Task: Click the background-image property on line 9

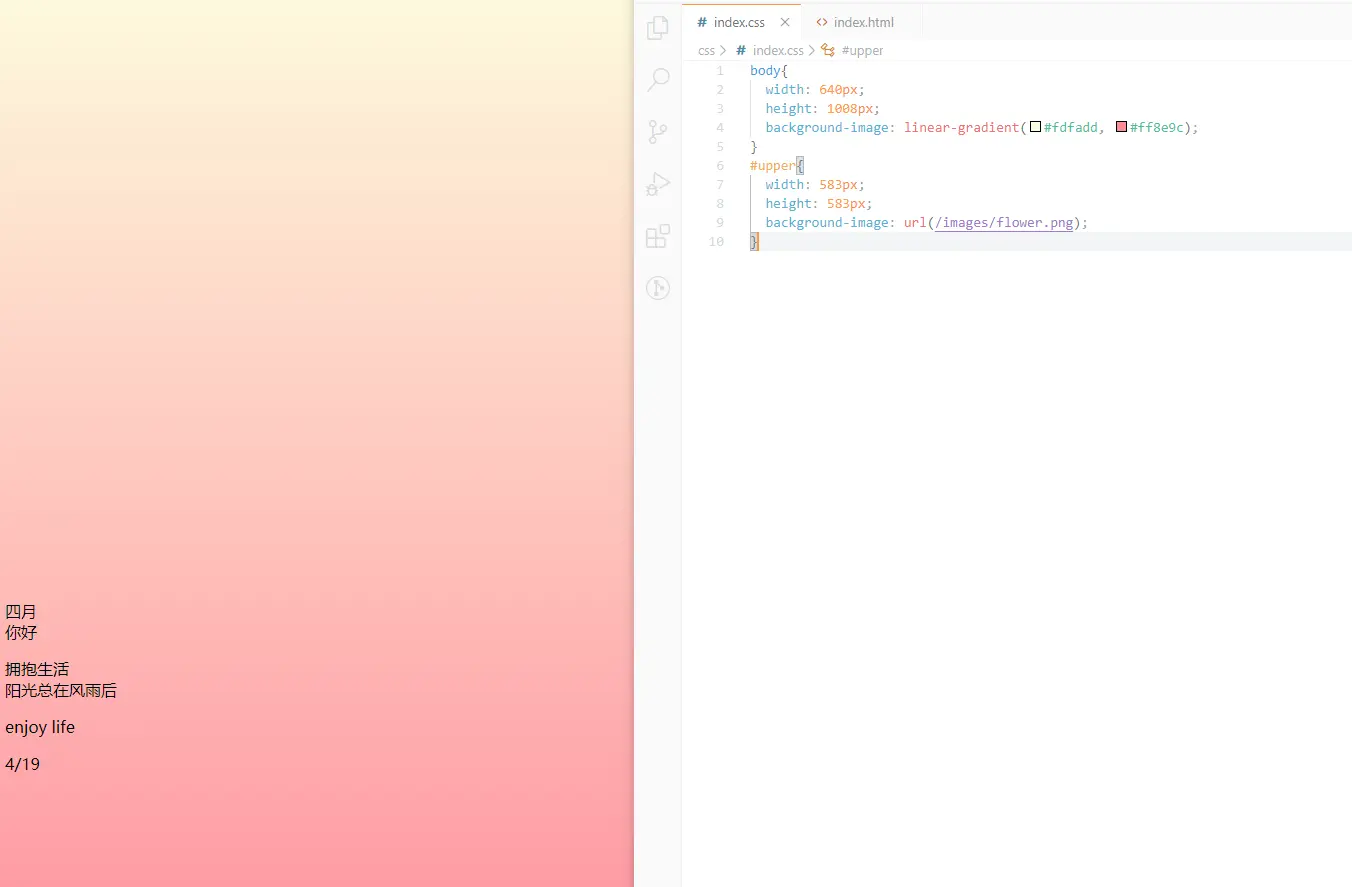Action: tap(827, 222)
